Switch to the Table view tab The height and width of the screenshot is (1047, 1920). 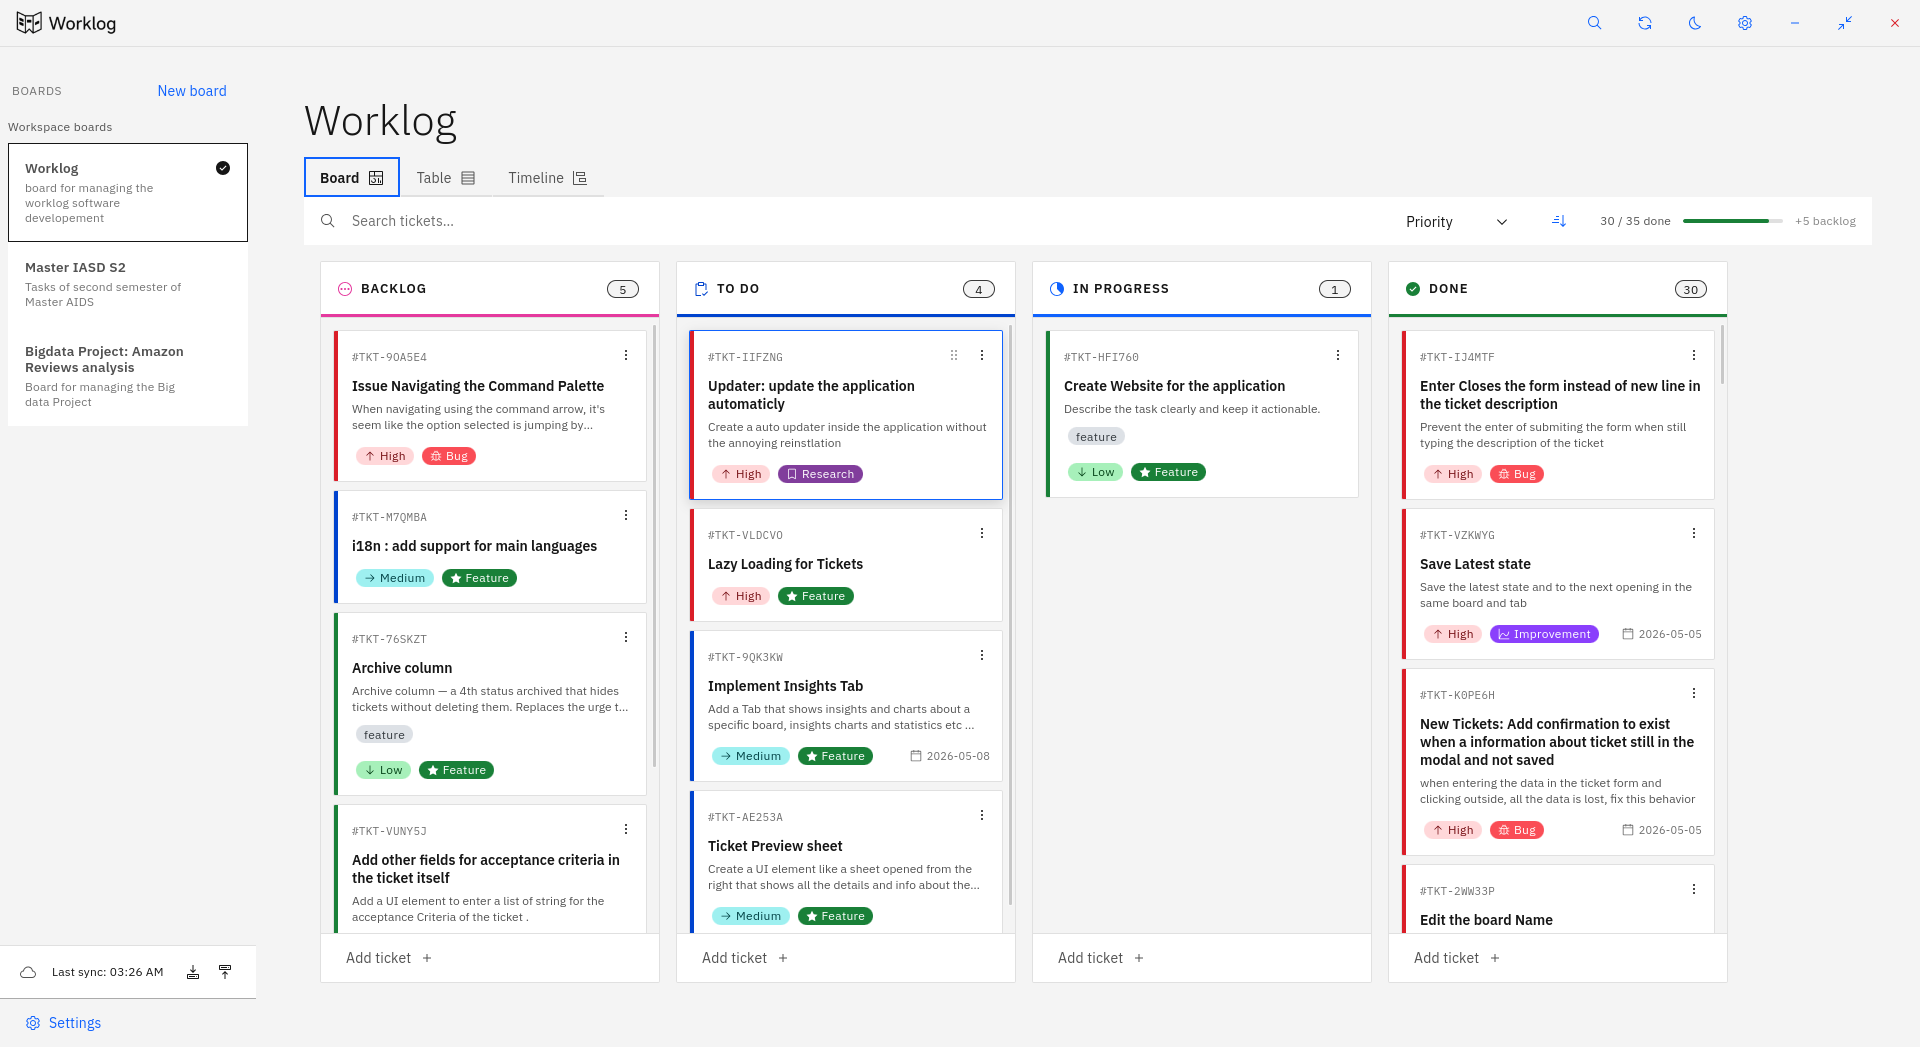pos(445,178)
